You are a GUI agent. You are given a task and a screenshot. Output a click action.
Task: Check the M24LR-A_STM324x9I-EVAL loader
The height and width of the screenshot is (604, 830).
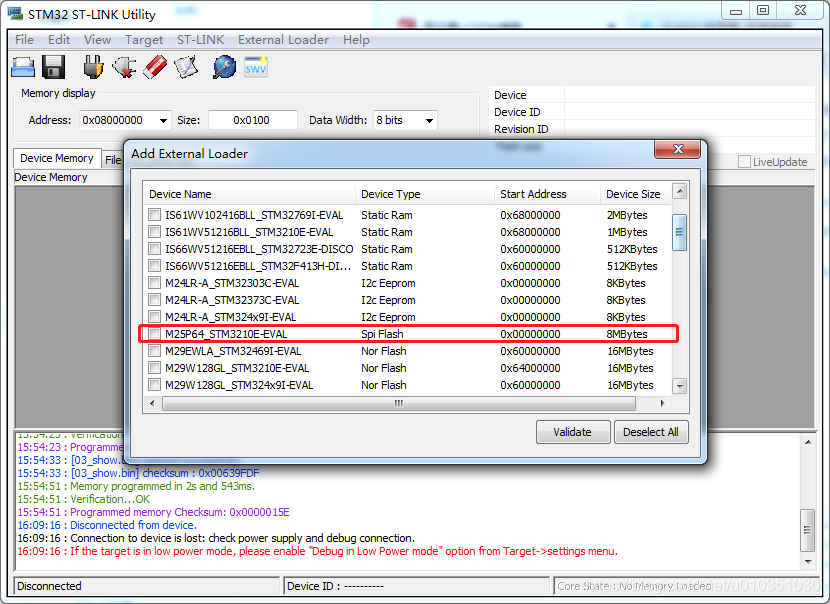(154, 317)
